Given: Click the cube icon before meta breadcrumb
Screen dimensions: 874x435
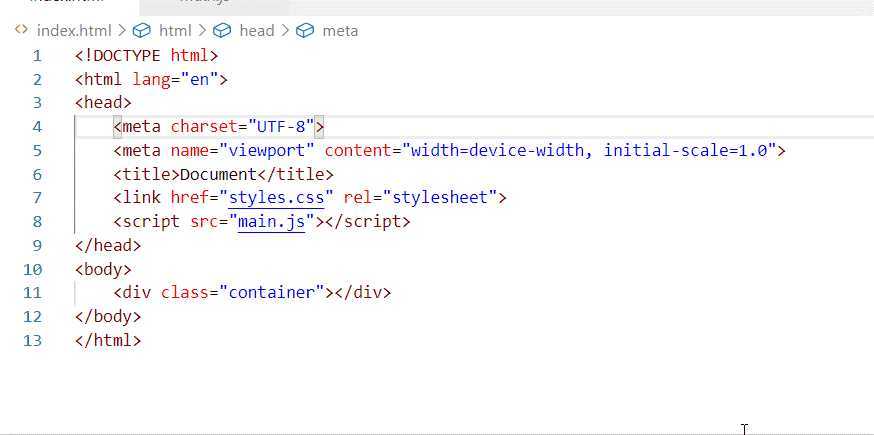Looking at the screenshot, I should 306,31.
